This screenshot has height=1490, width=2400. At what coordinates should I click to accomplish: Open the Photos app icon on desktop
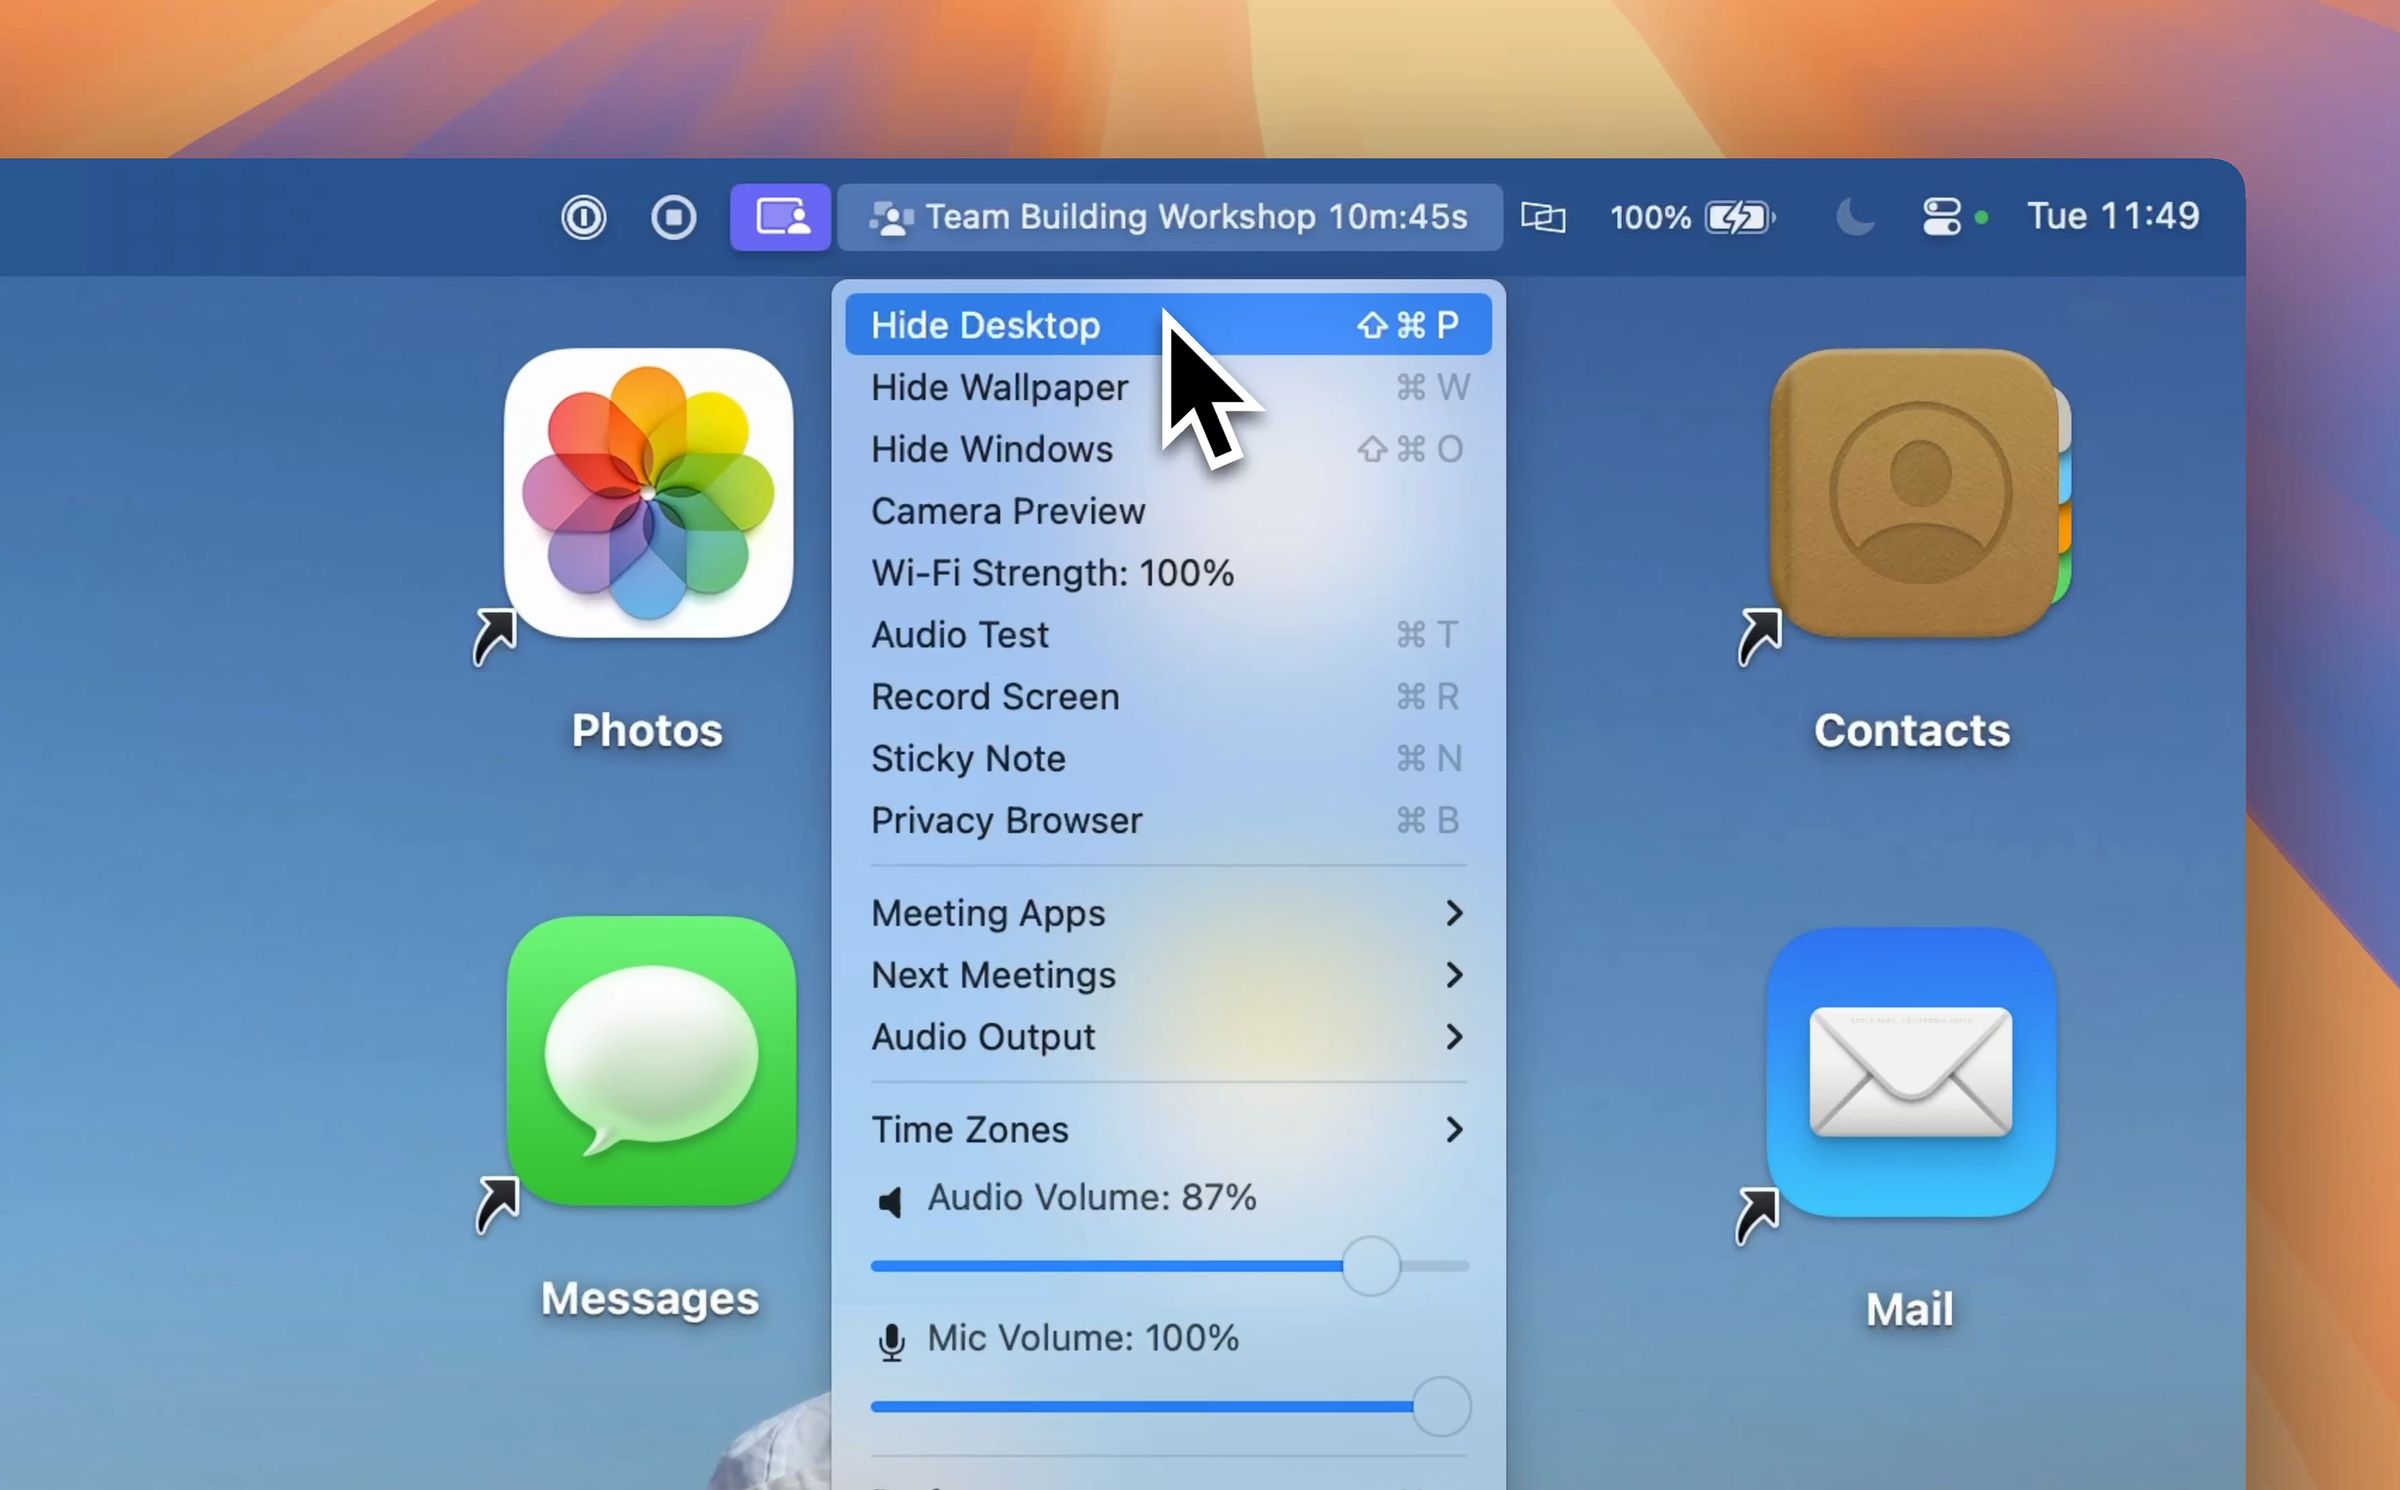tap(649, 493)
